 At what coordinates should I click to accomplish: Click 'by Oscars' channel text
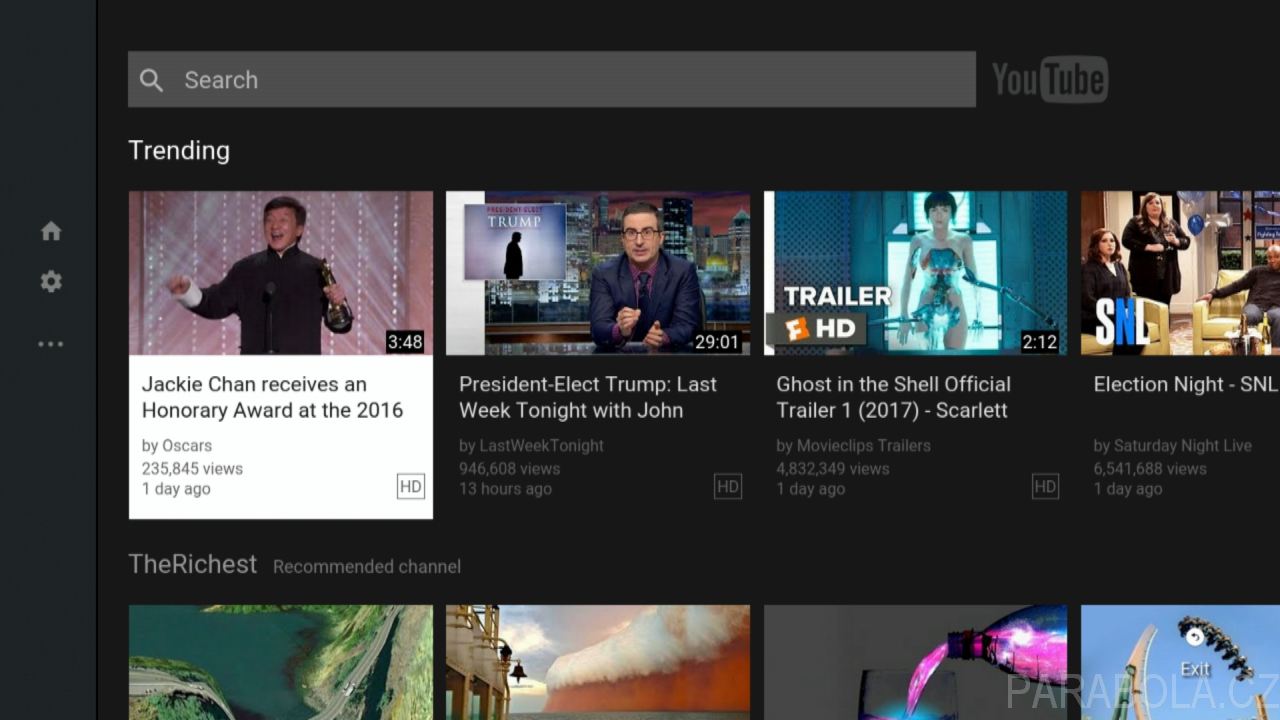point(177,446)
